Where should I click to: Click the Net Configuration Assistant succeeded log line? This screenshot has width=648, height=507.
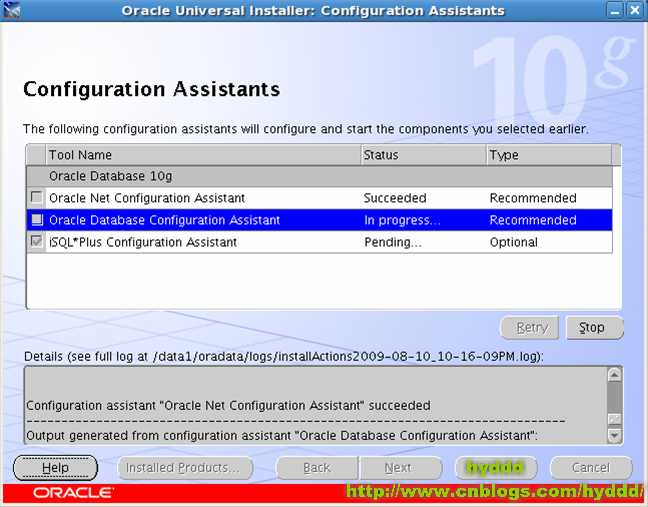(228, 405)
